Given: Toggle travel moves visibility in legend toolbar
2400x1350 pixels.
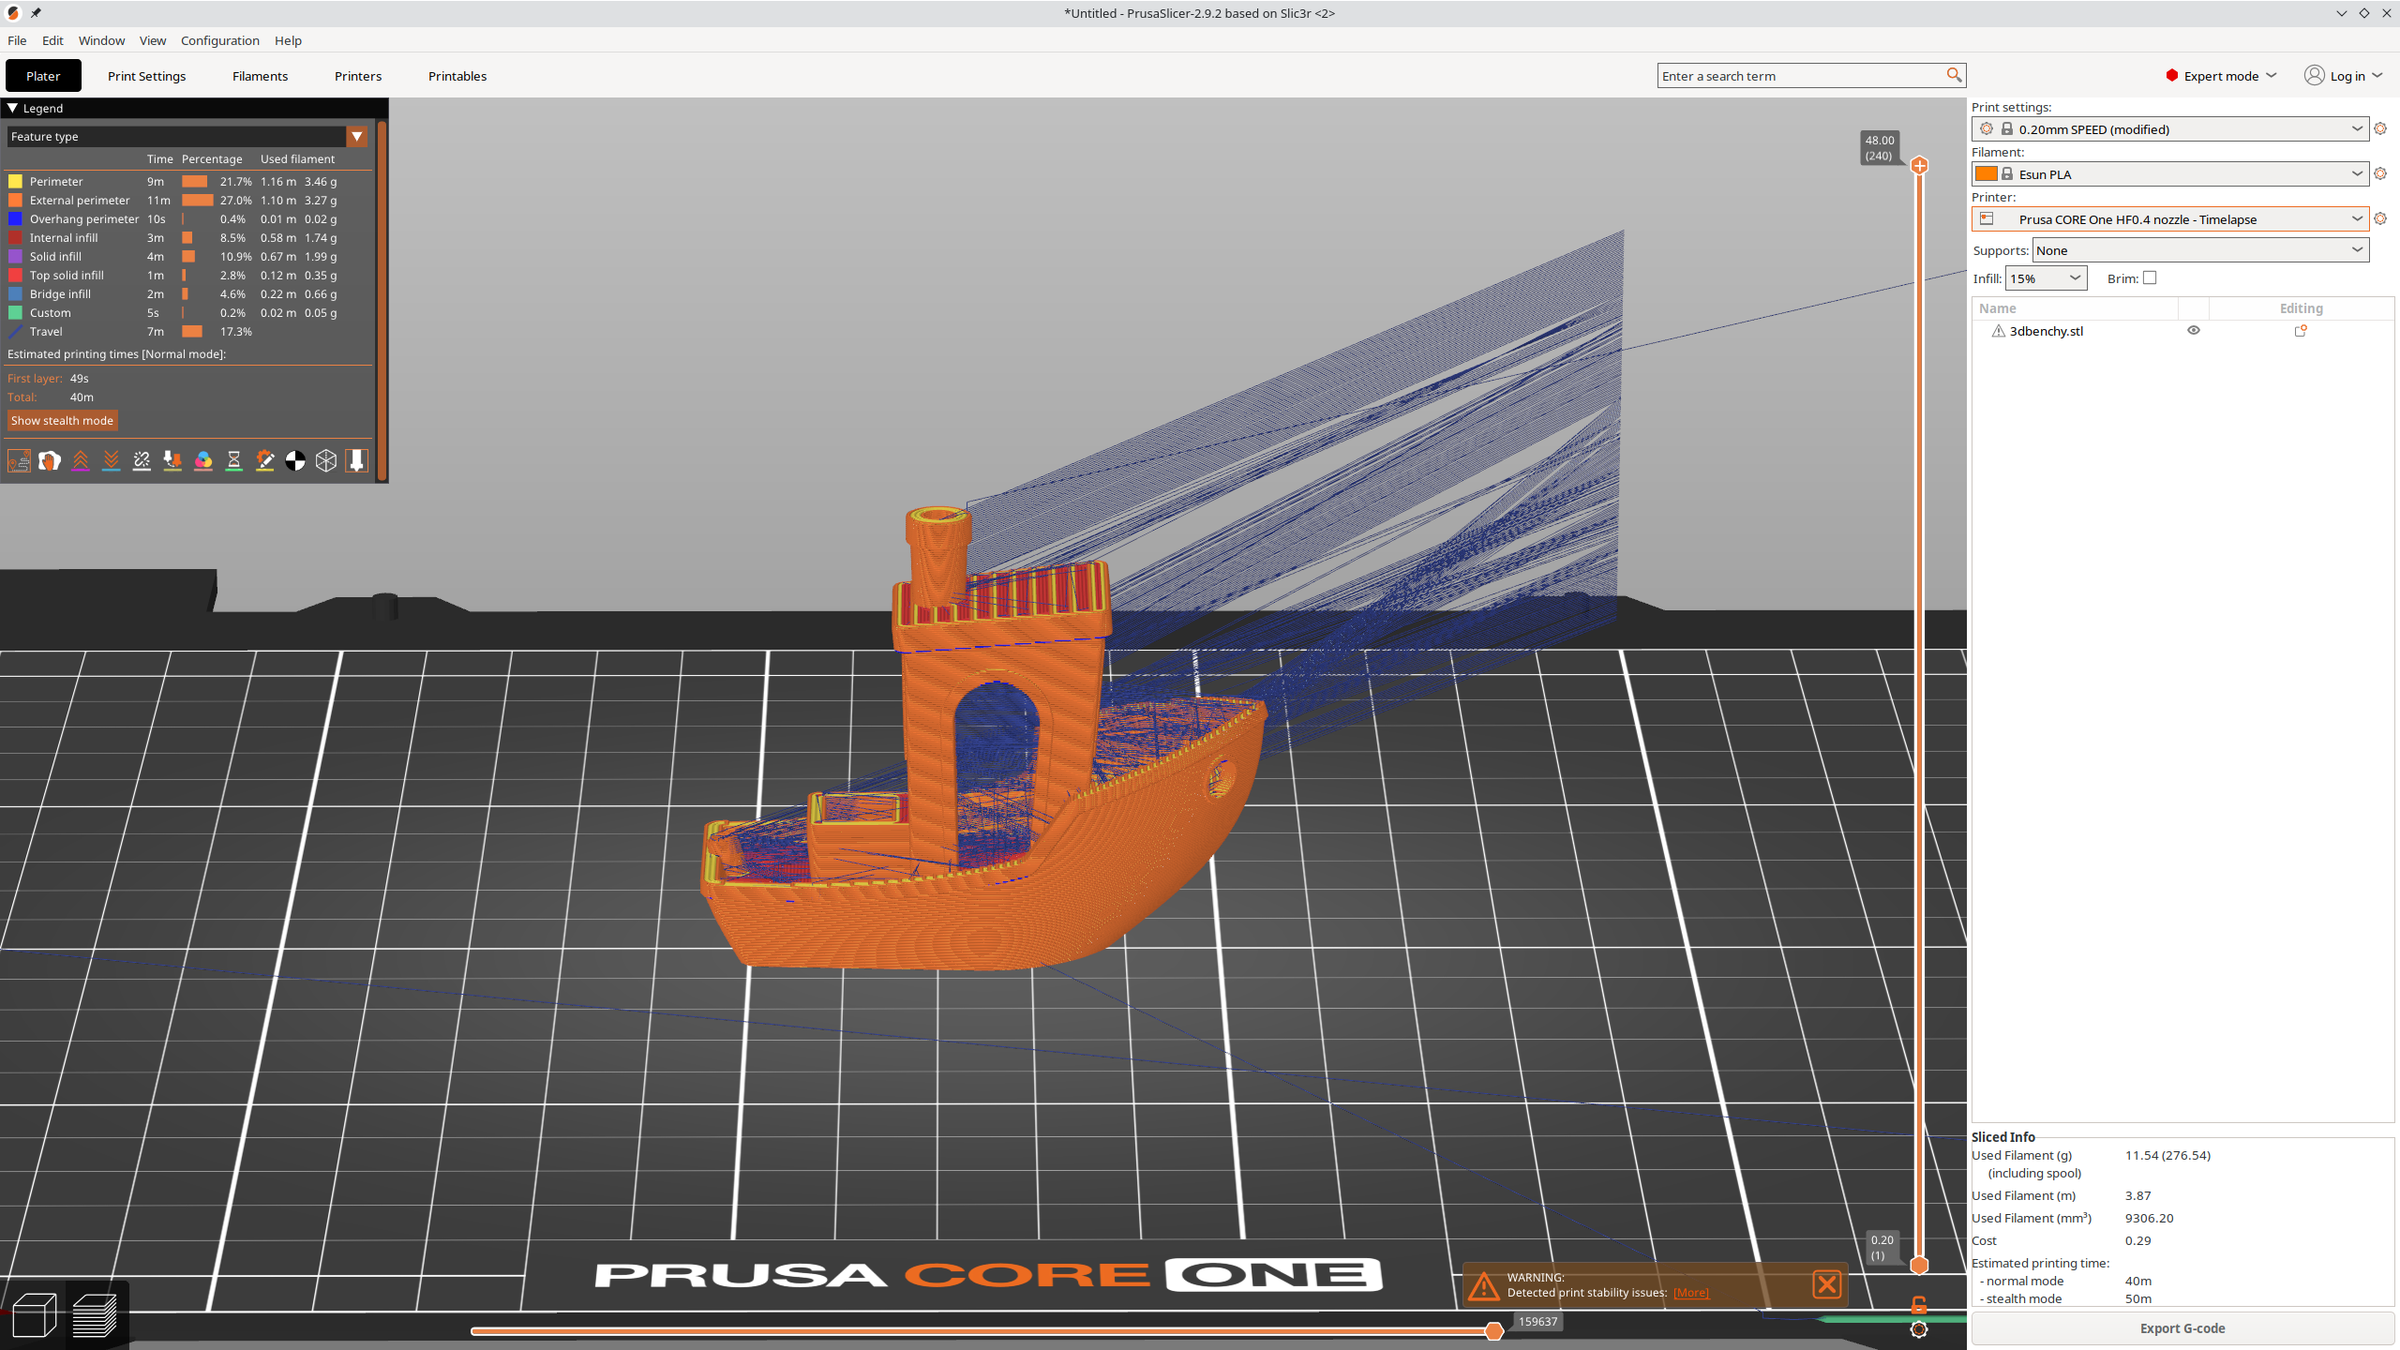Looking at the screenshot, I should click(19, 460).
